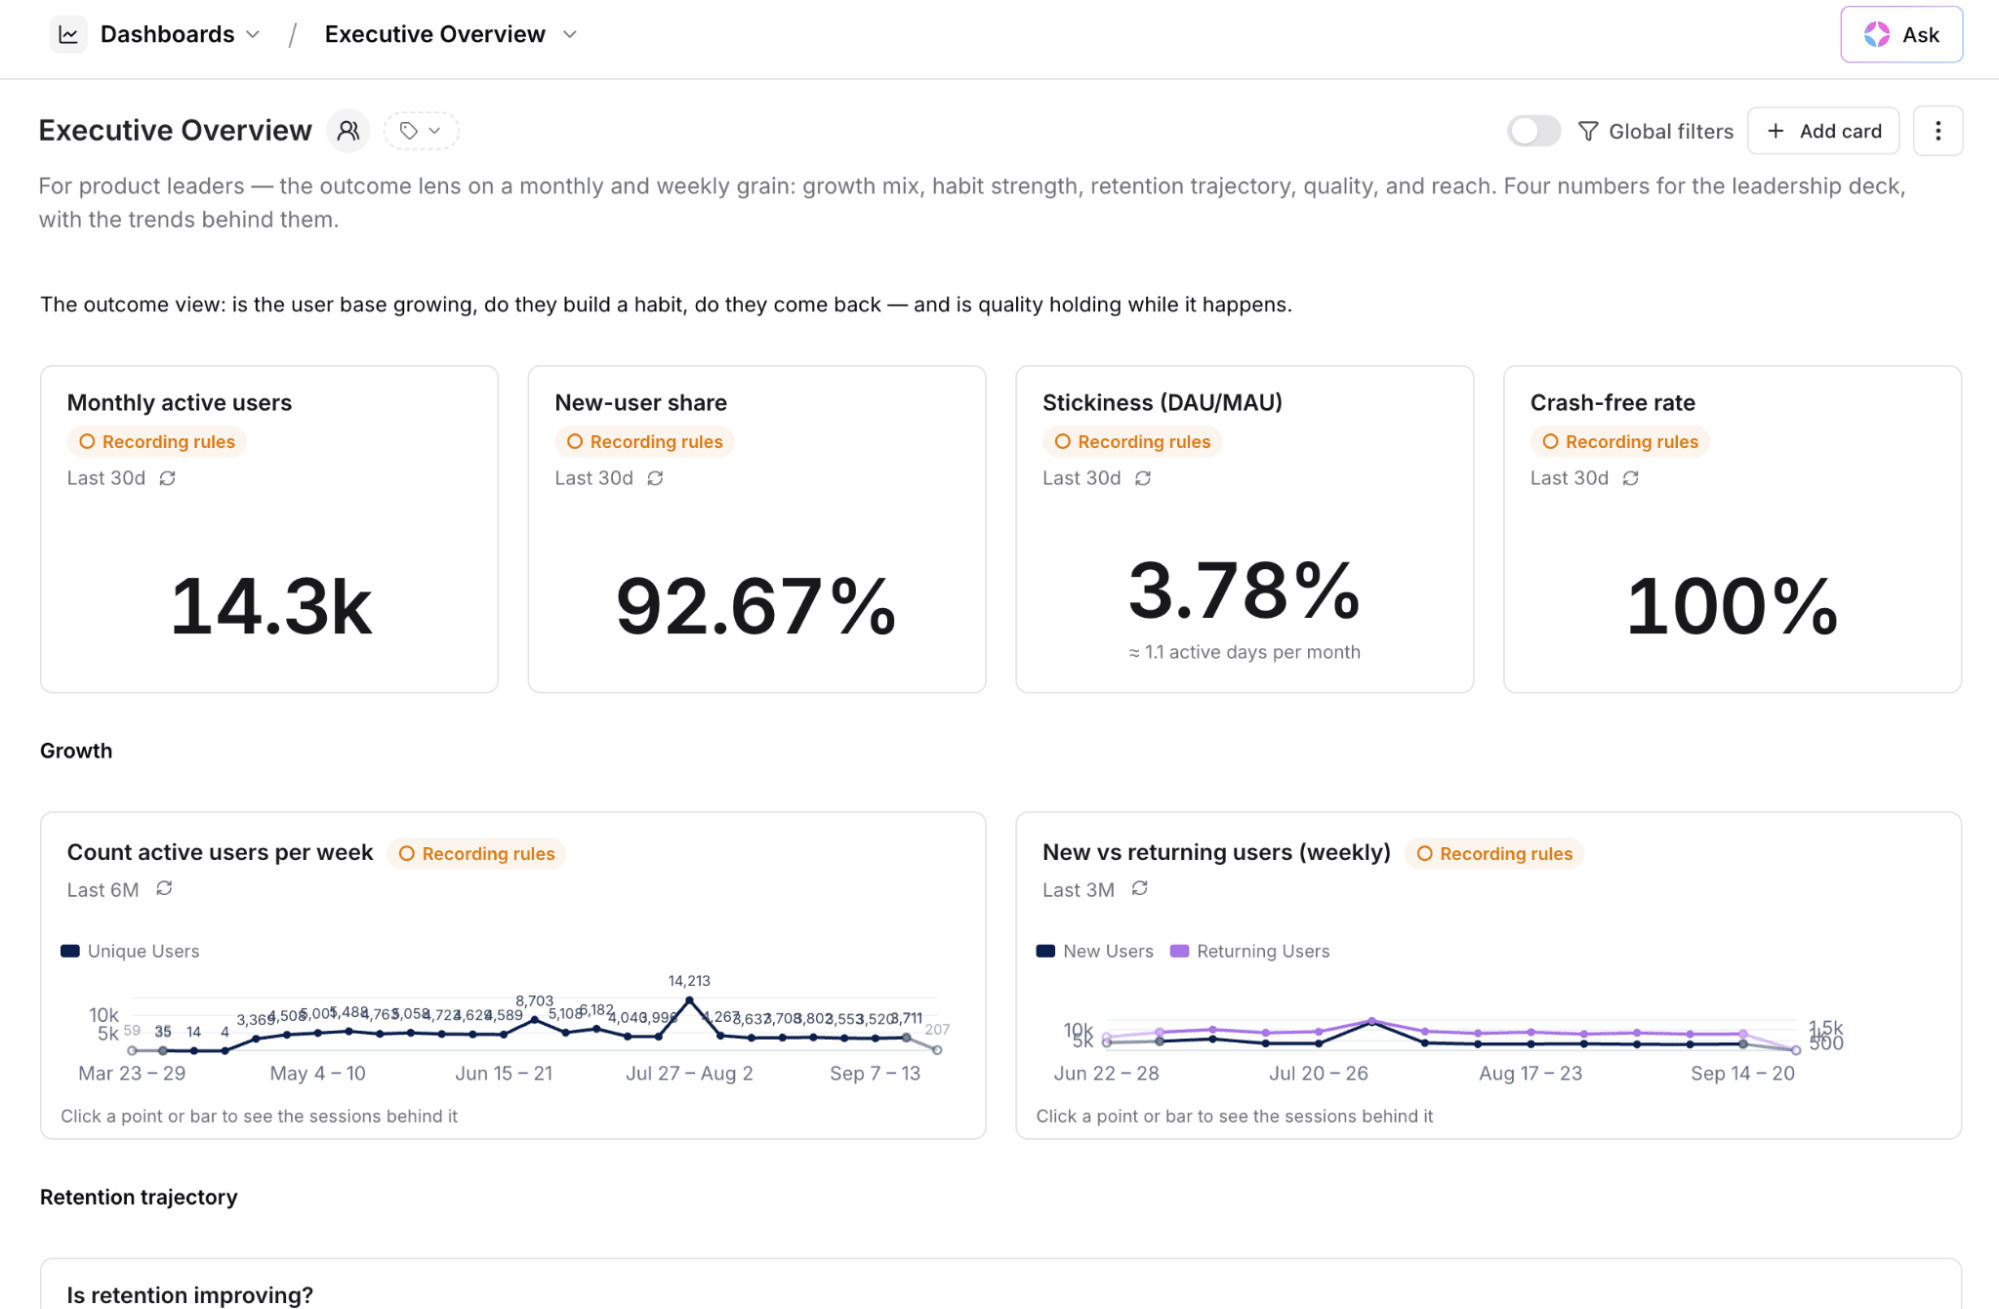Click the Count active users per week title
The image size is (1999, 1309).
[220, 853]
